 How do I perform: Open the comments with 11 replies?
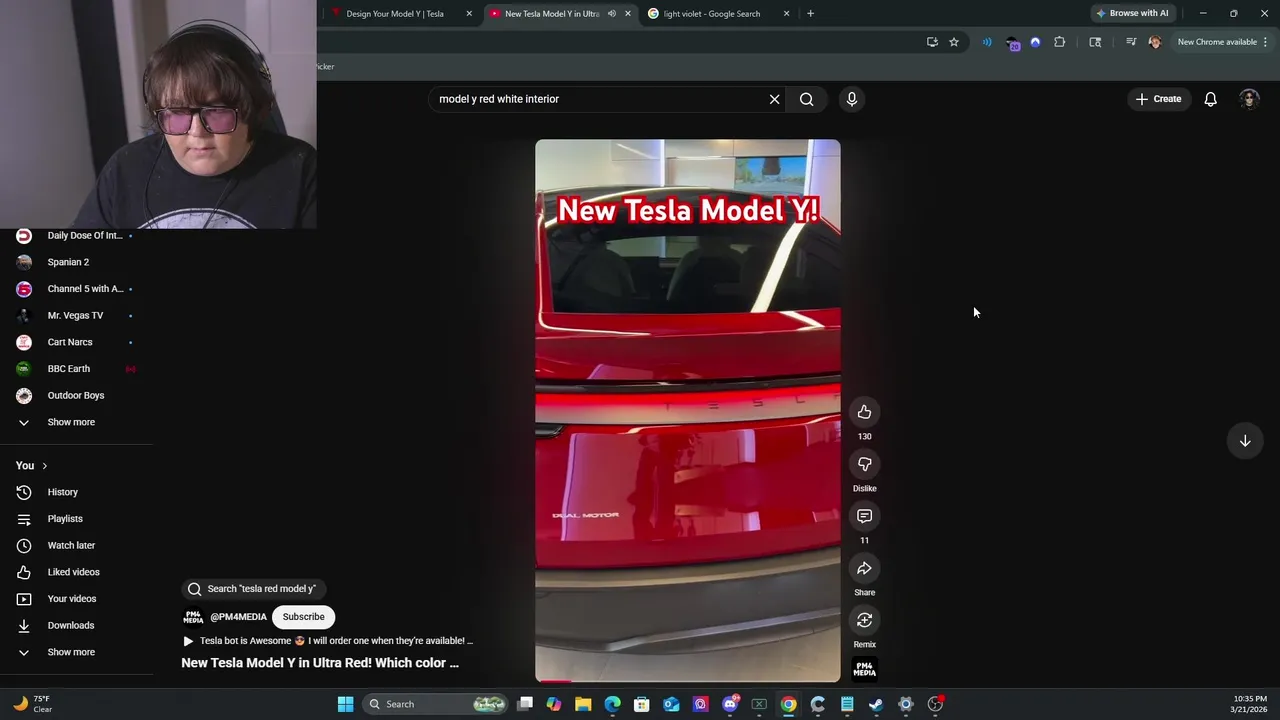click(x=864, y=516)
